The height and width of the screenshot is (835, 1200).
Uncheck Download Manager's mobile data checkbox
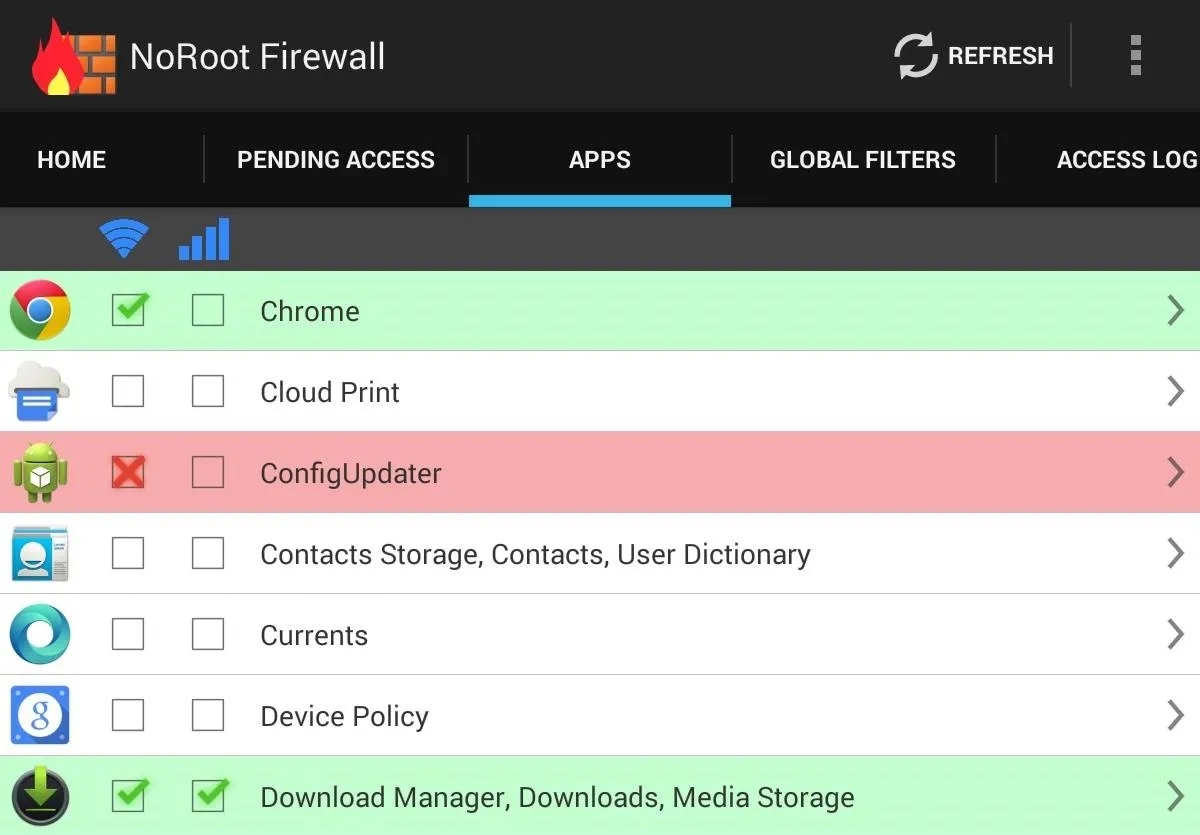(208, 797)
